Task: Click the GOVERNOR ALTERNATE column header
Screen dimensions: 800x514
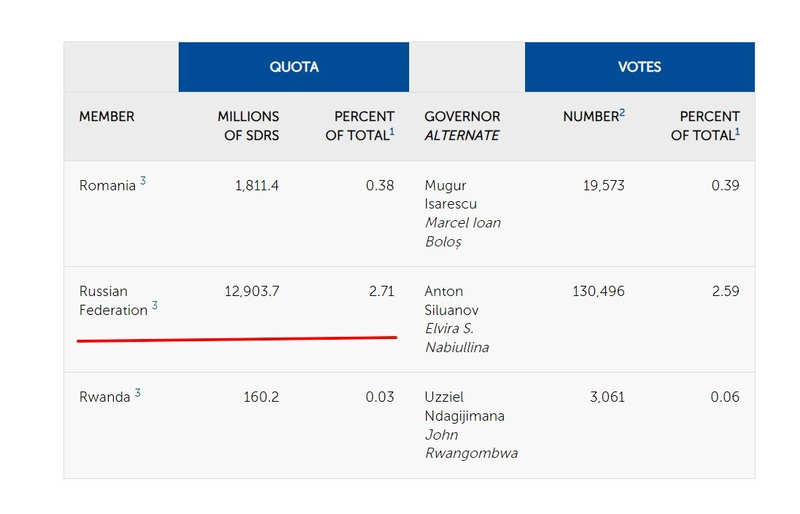Action: pyautogui.click(x=462, y=126)
